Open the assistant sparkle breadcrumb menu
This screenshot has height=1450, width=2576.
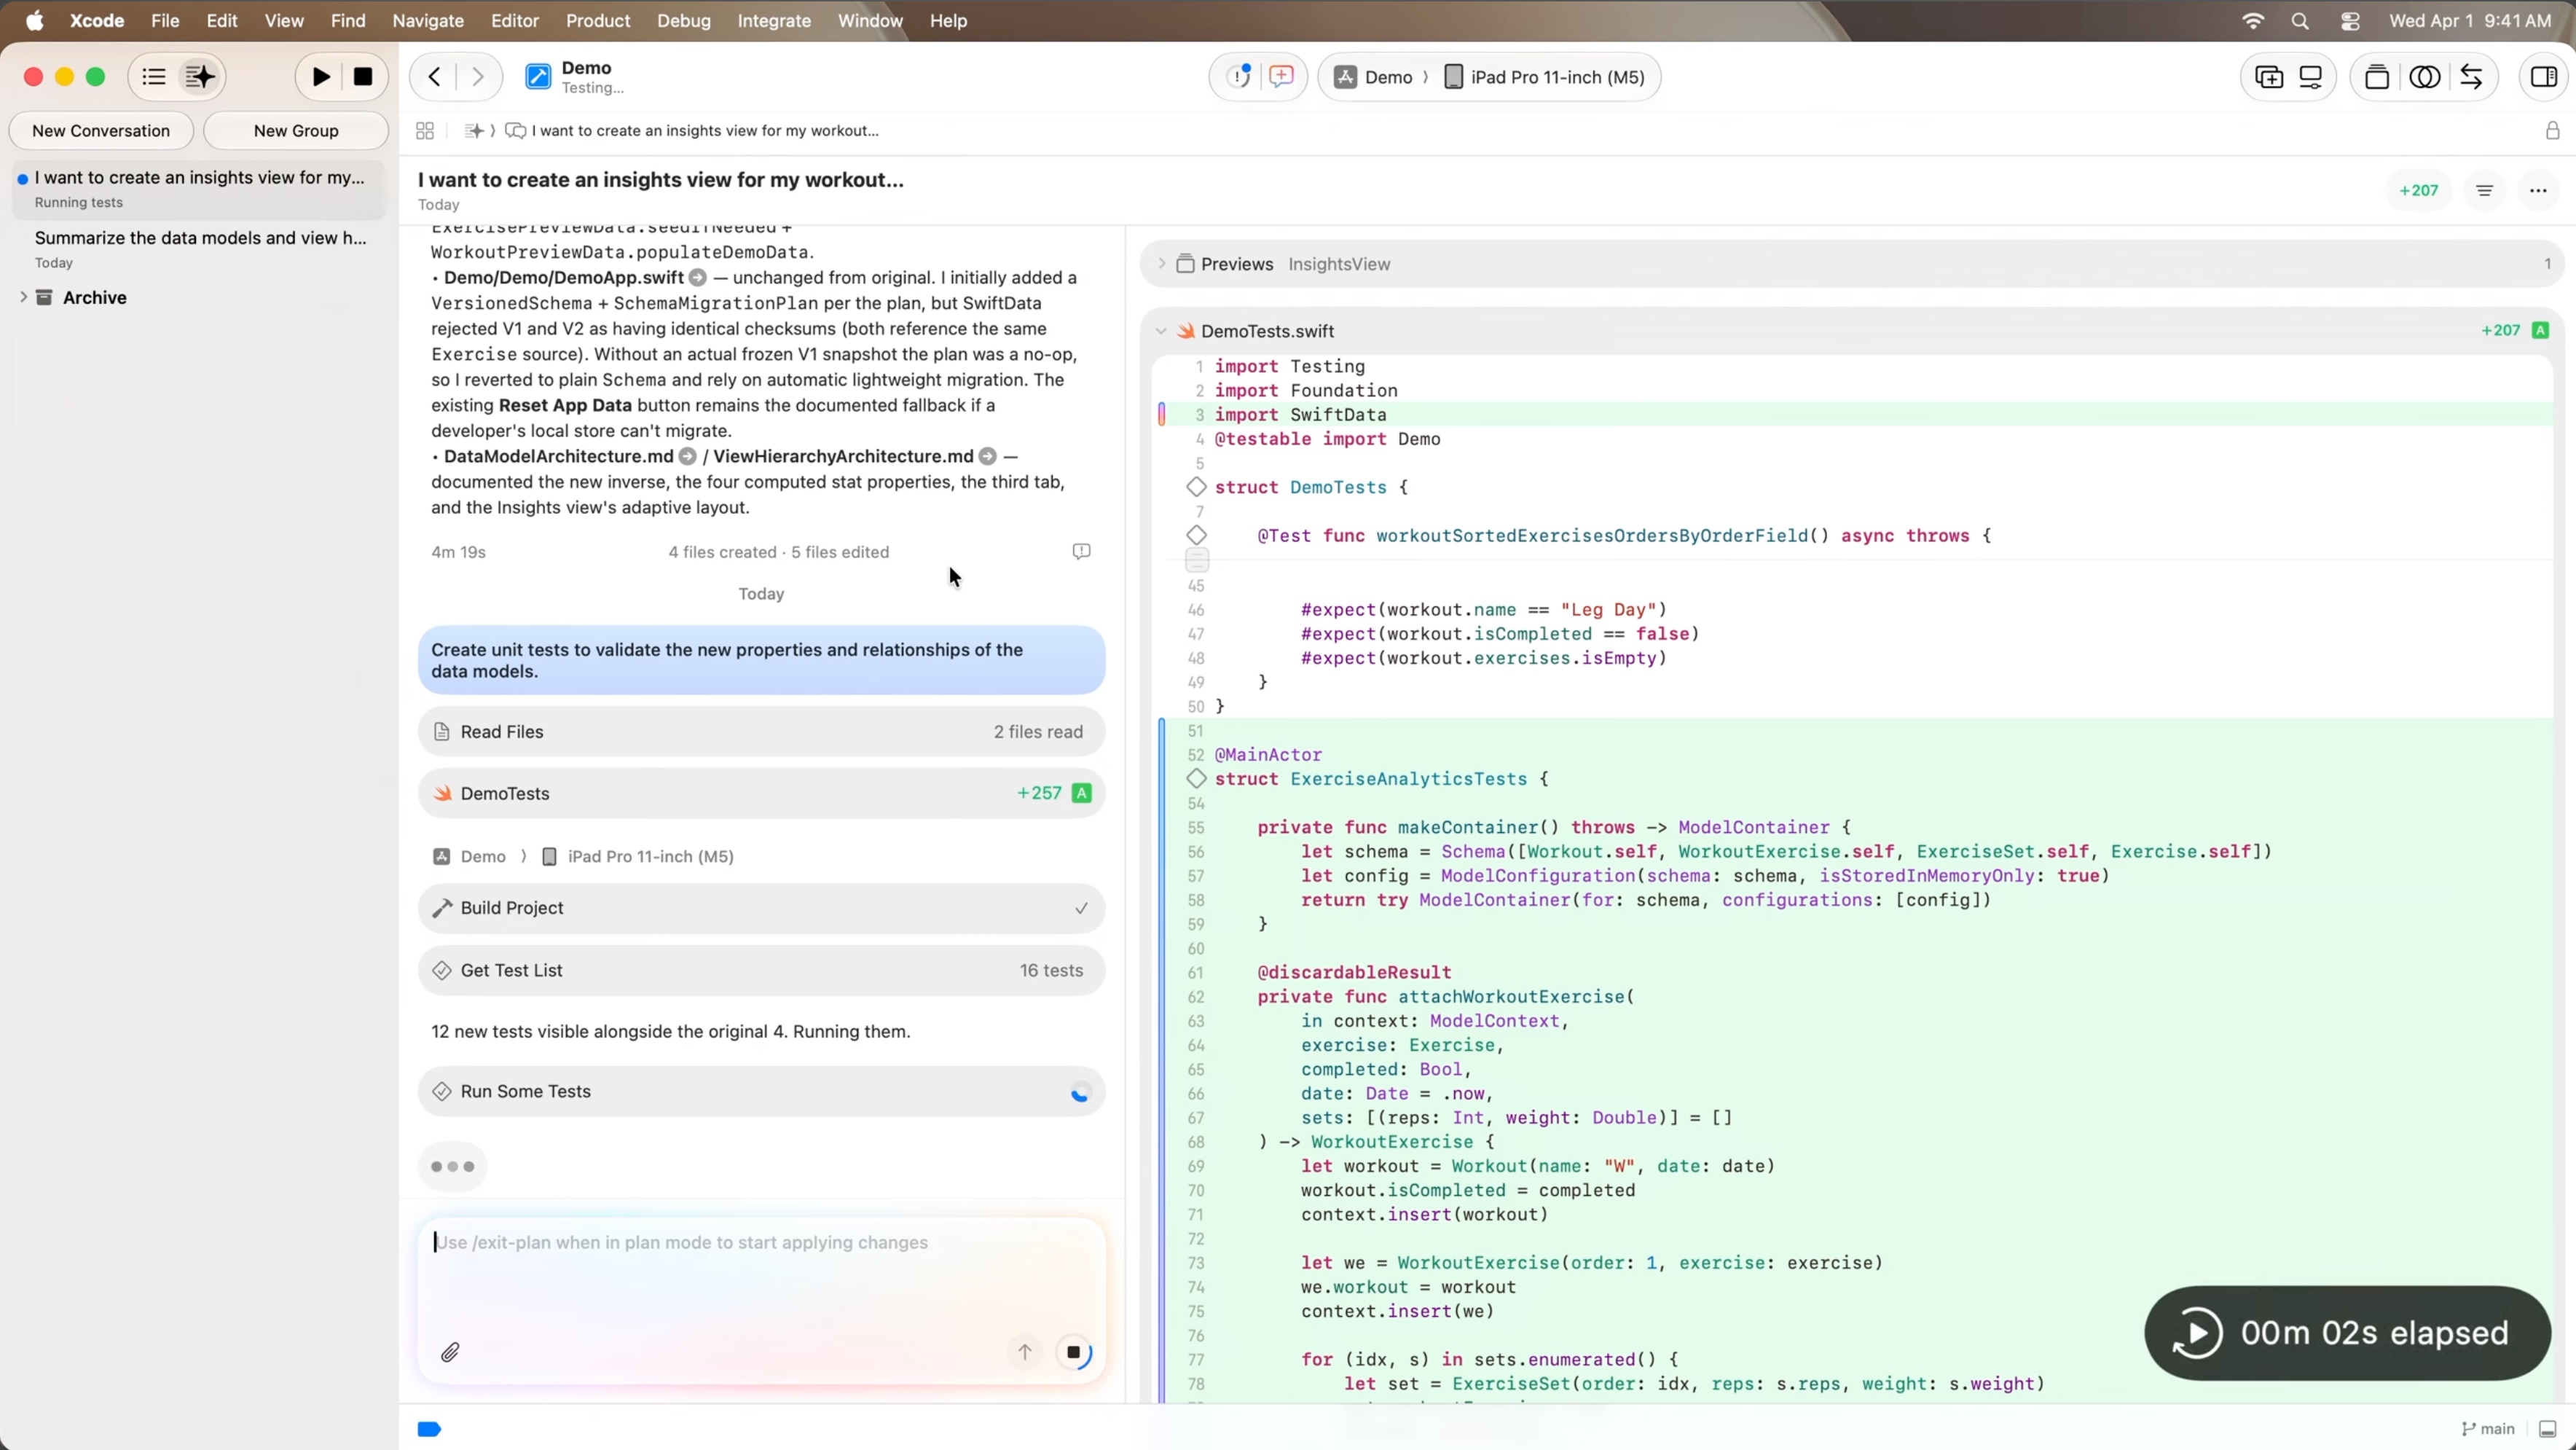[x=474, y=131]
